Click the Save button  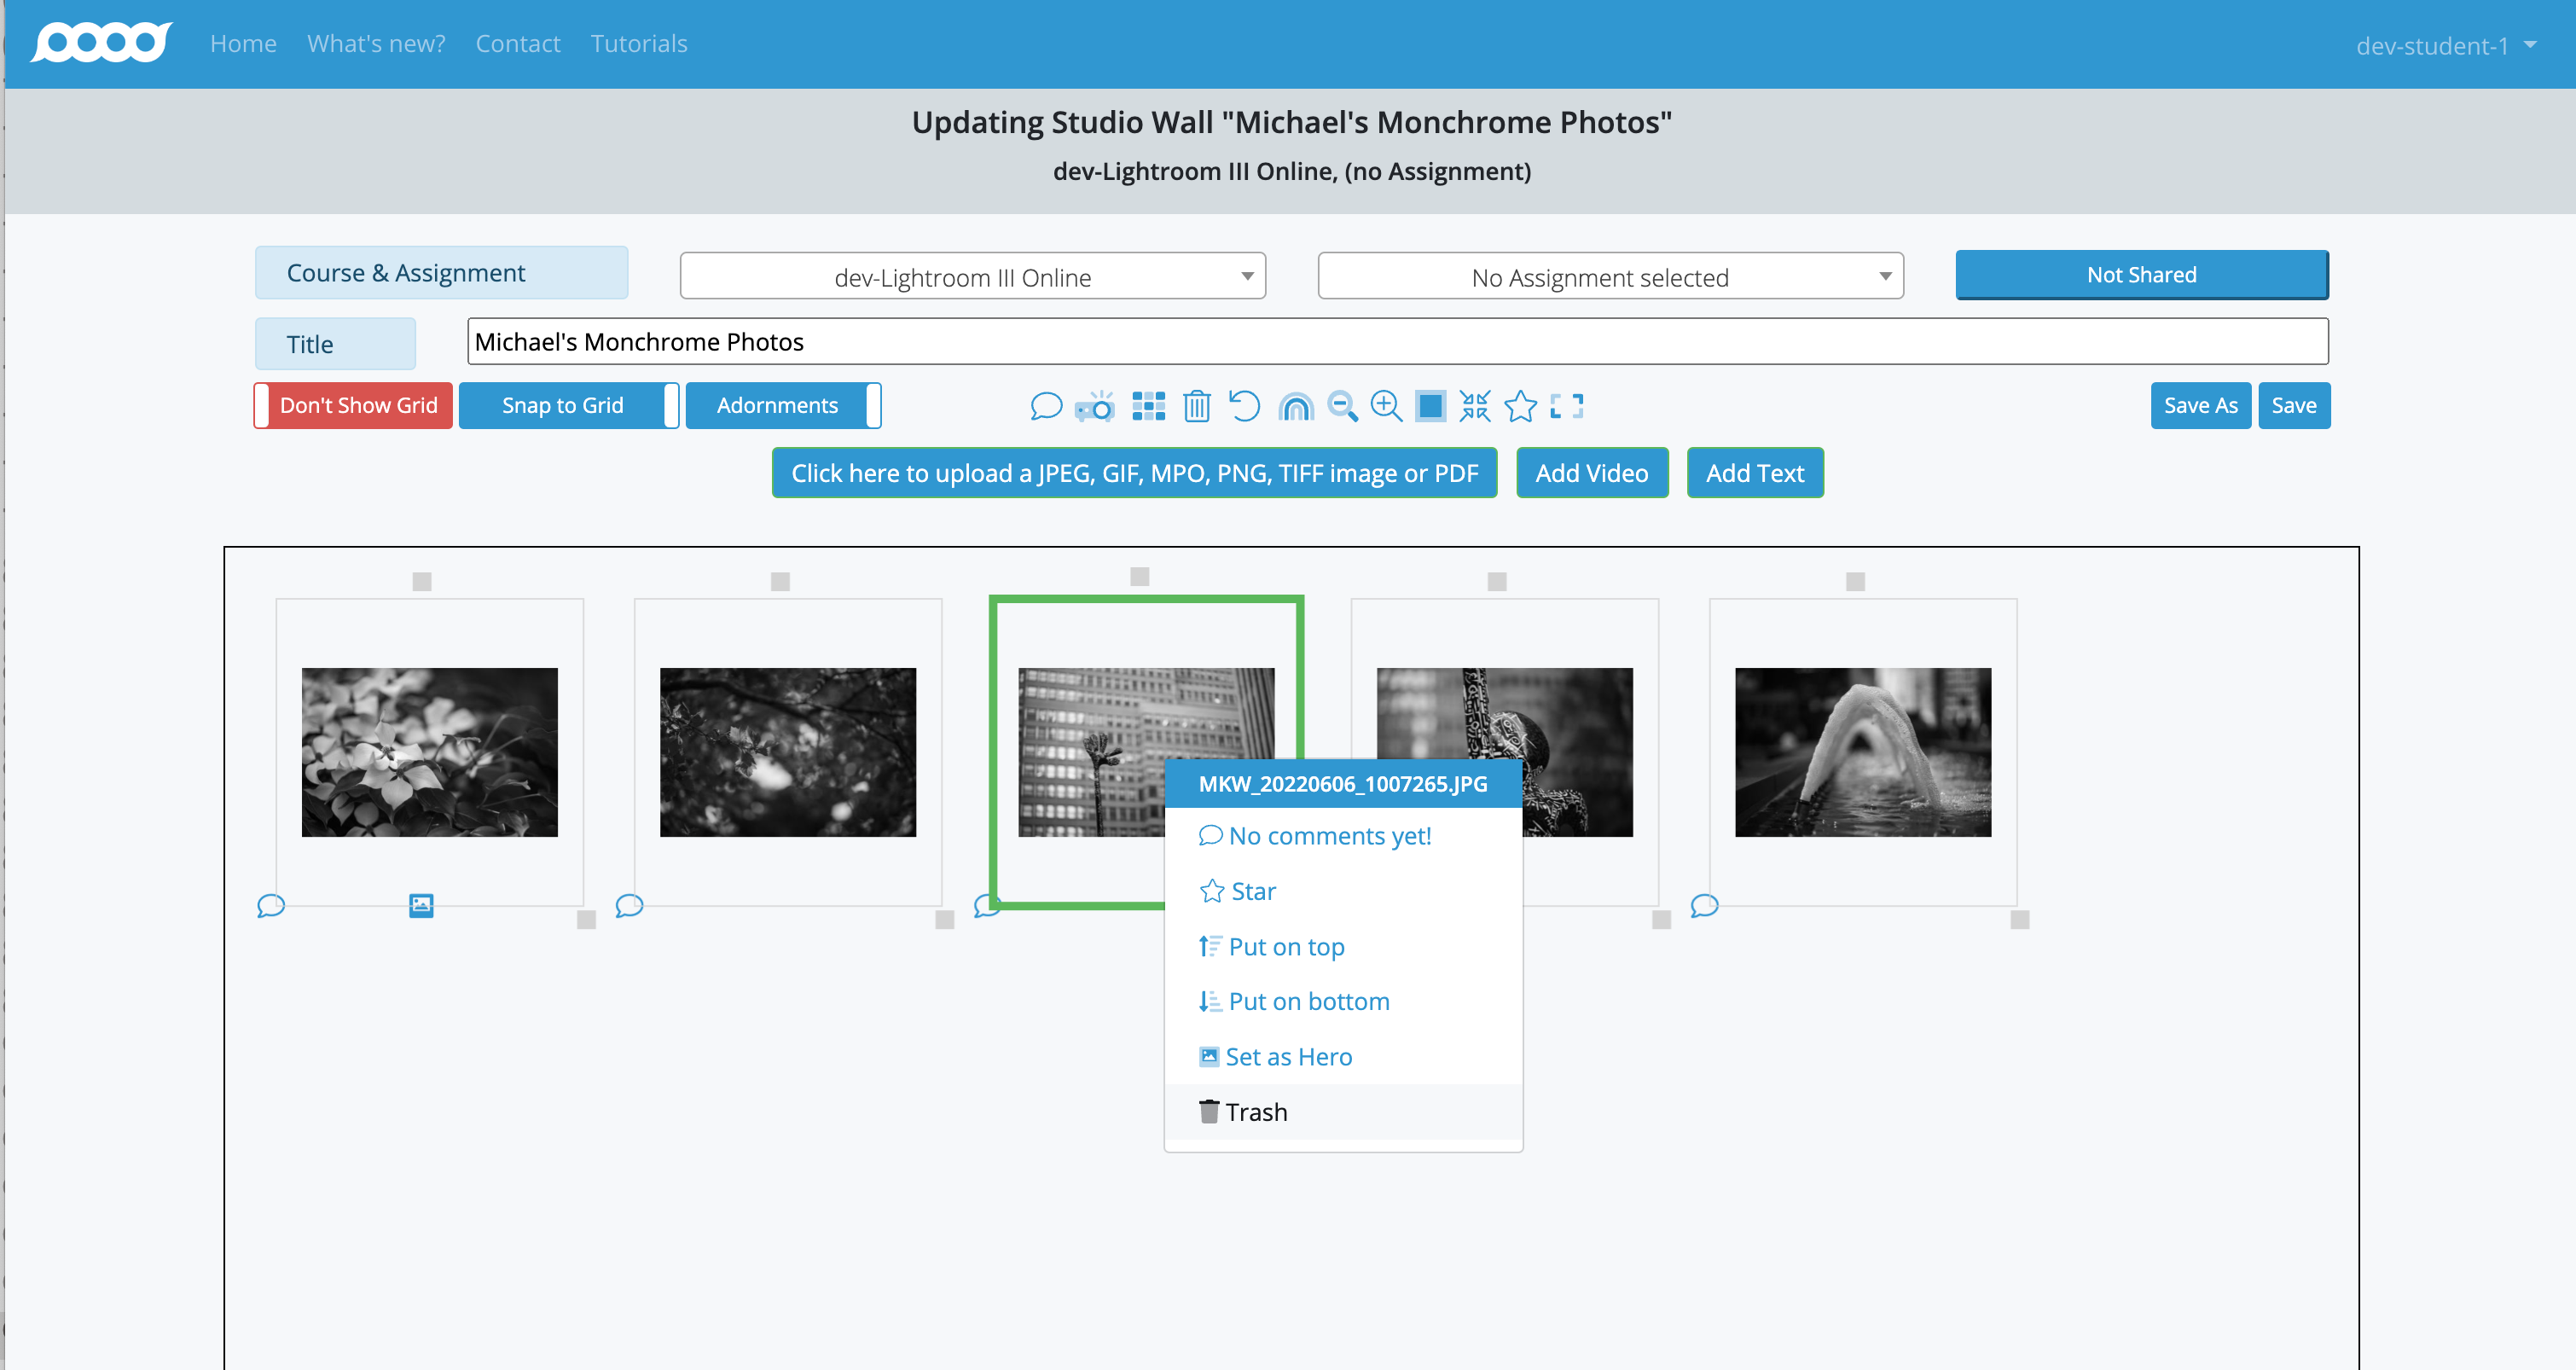pos(2294,405)
